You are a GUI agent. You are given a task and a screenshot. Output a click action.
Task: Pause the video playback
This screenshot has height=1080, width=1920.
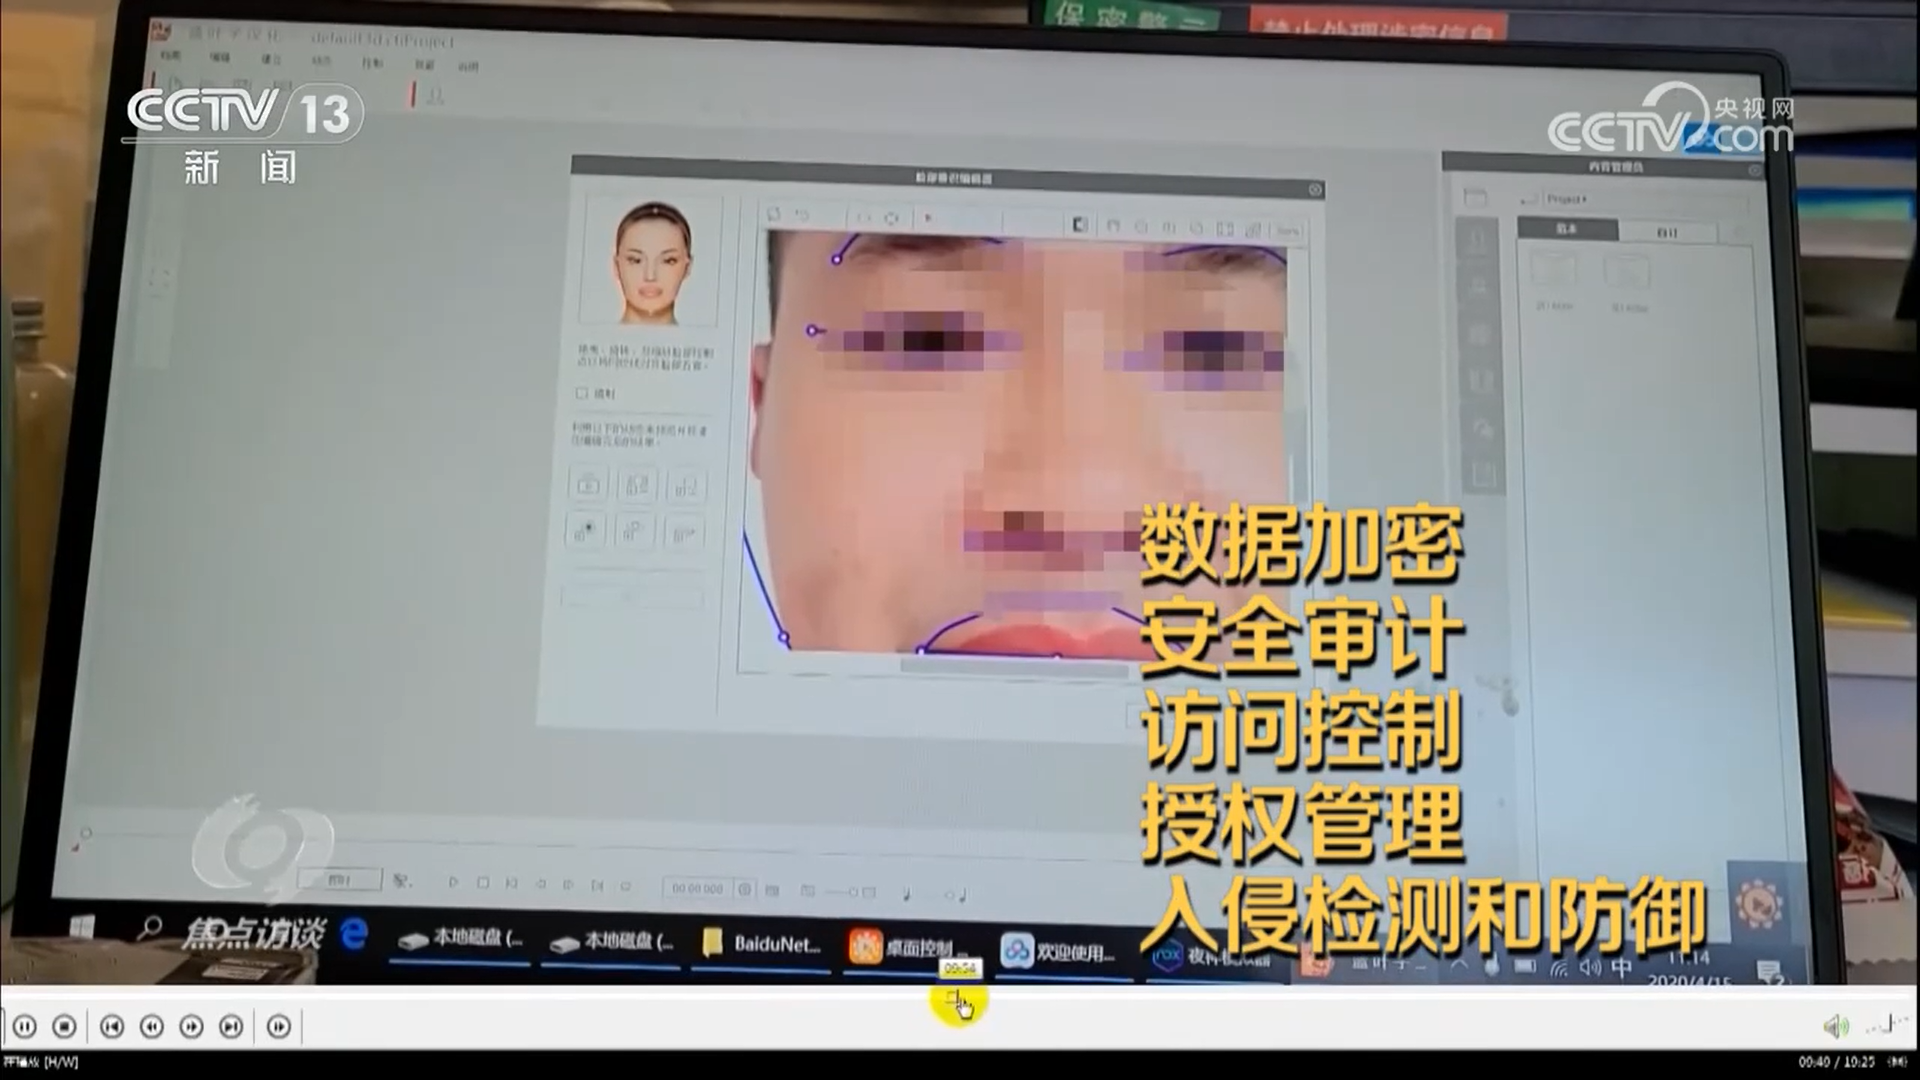pos(25,1026)
